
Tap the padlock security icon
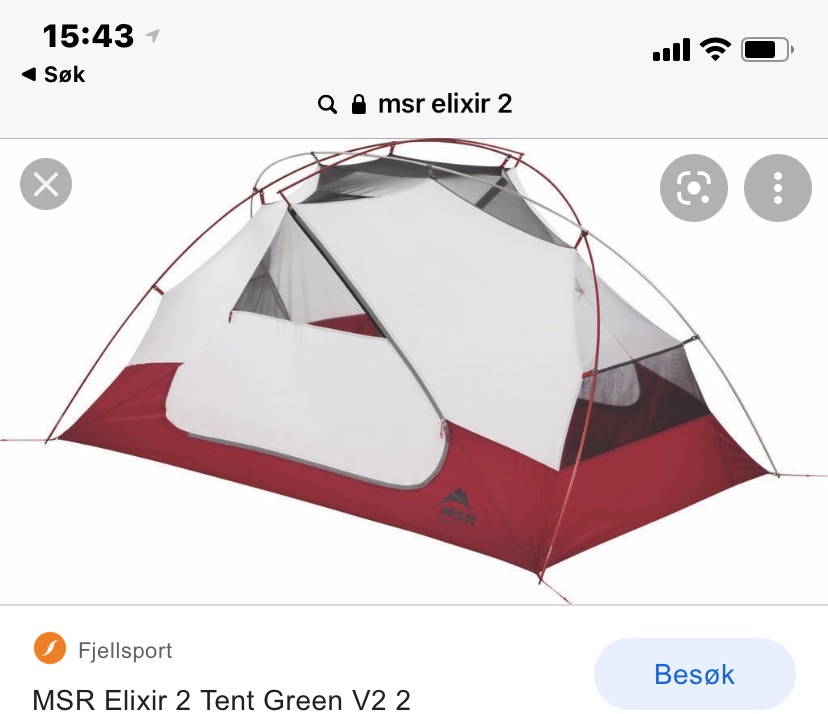[x=359, y=104]
